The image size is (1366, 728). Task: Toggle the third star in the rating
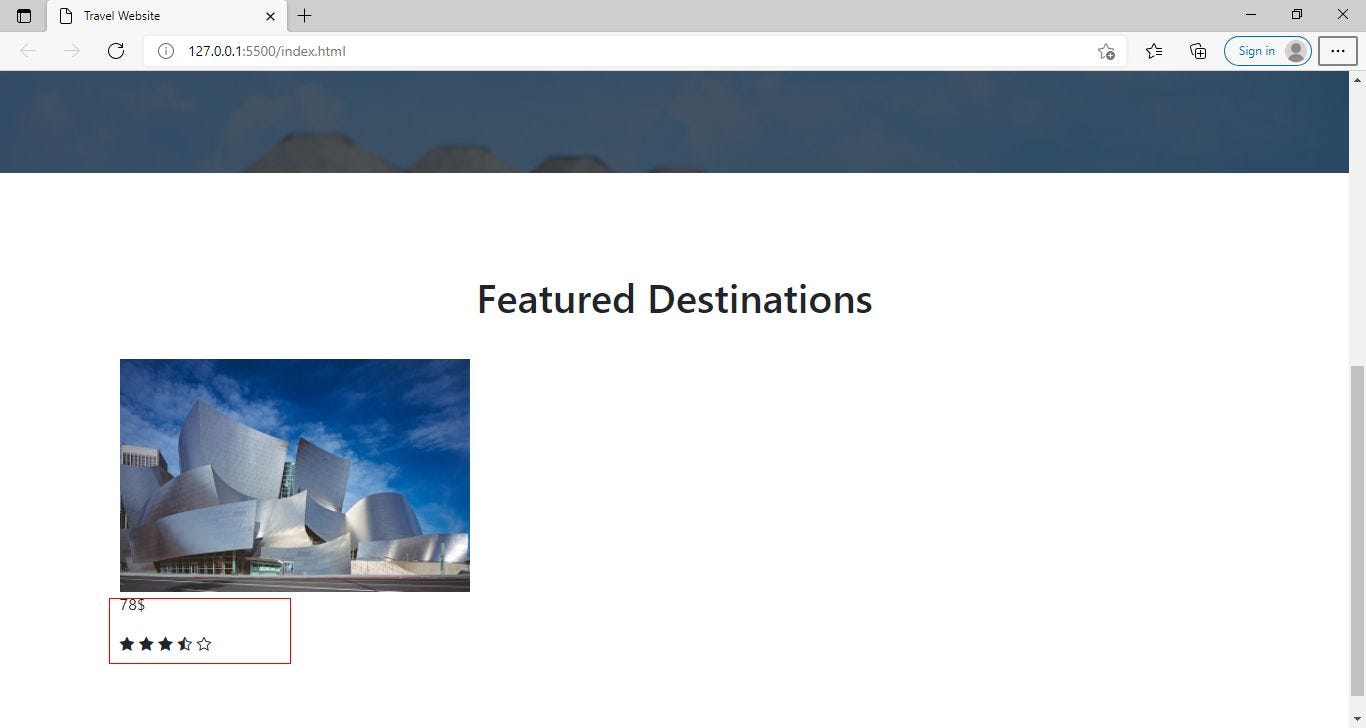pyautogui.click(x=166, y=643)
